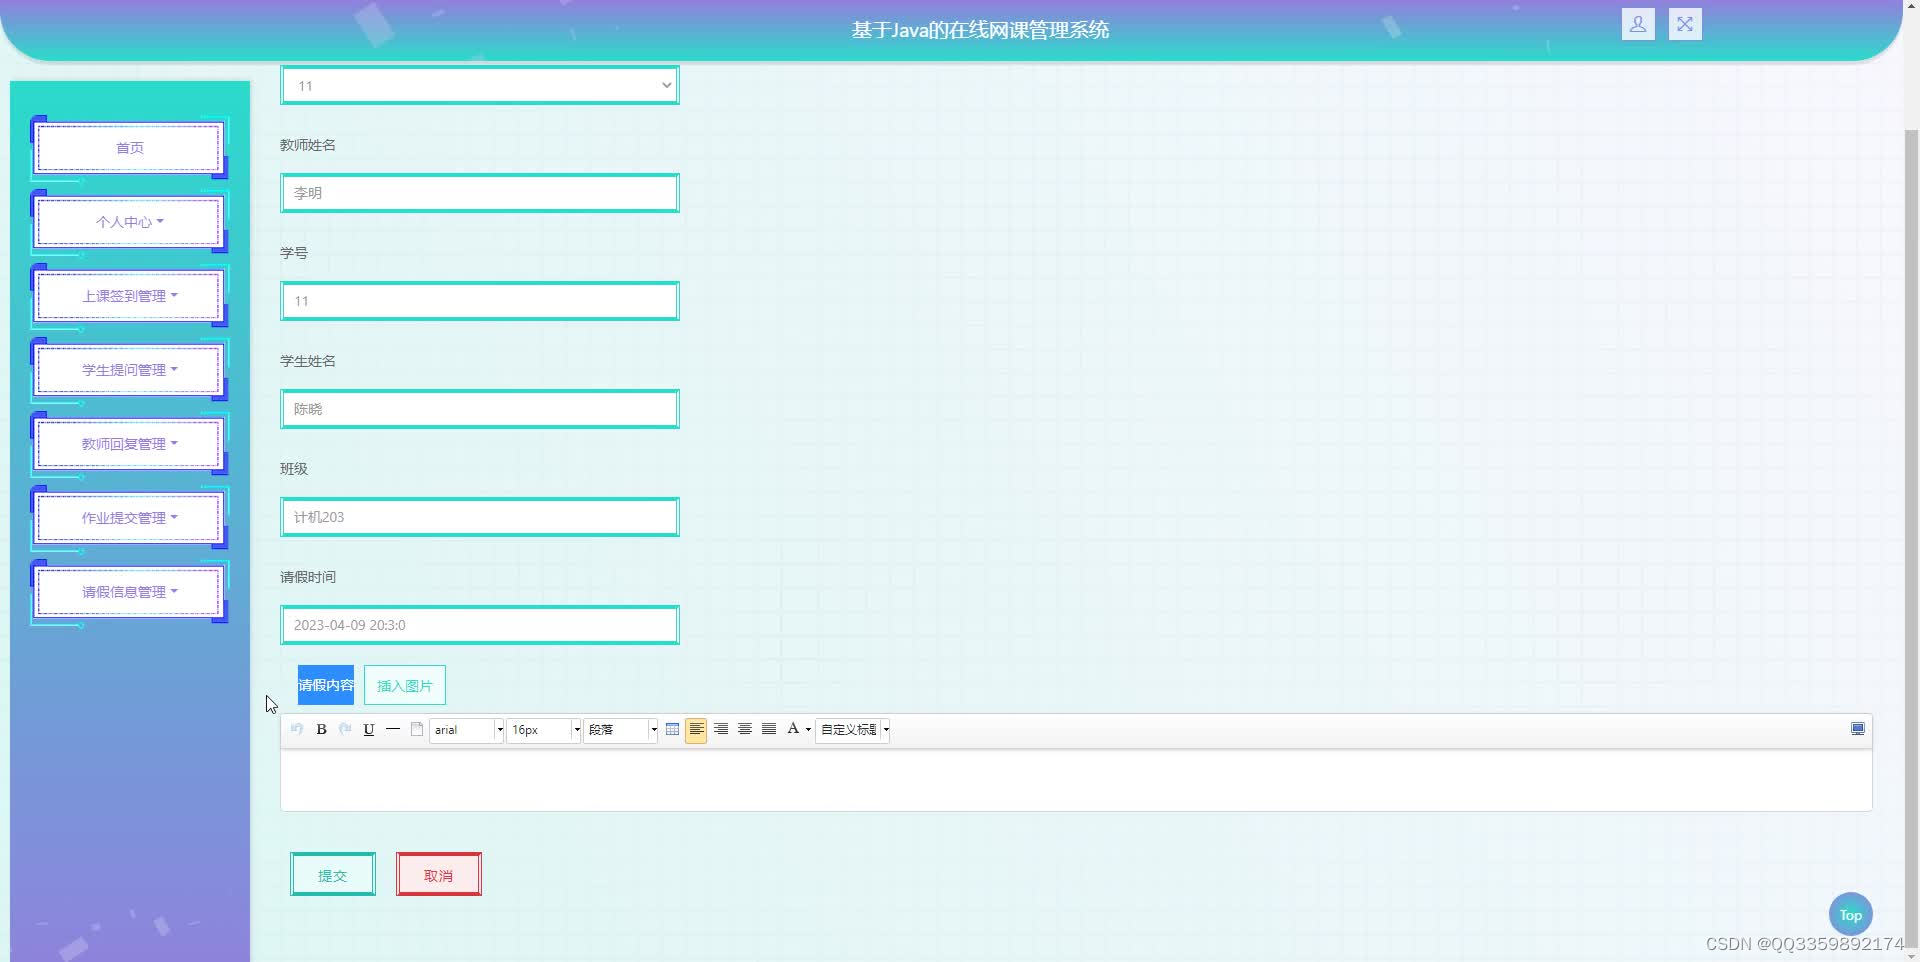
Task: Click the 教师姓名 label
Action: pyautogui.click(x=308, y=145)
